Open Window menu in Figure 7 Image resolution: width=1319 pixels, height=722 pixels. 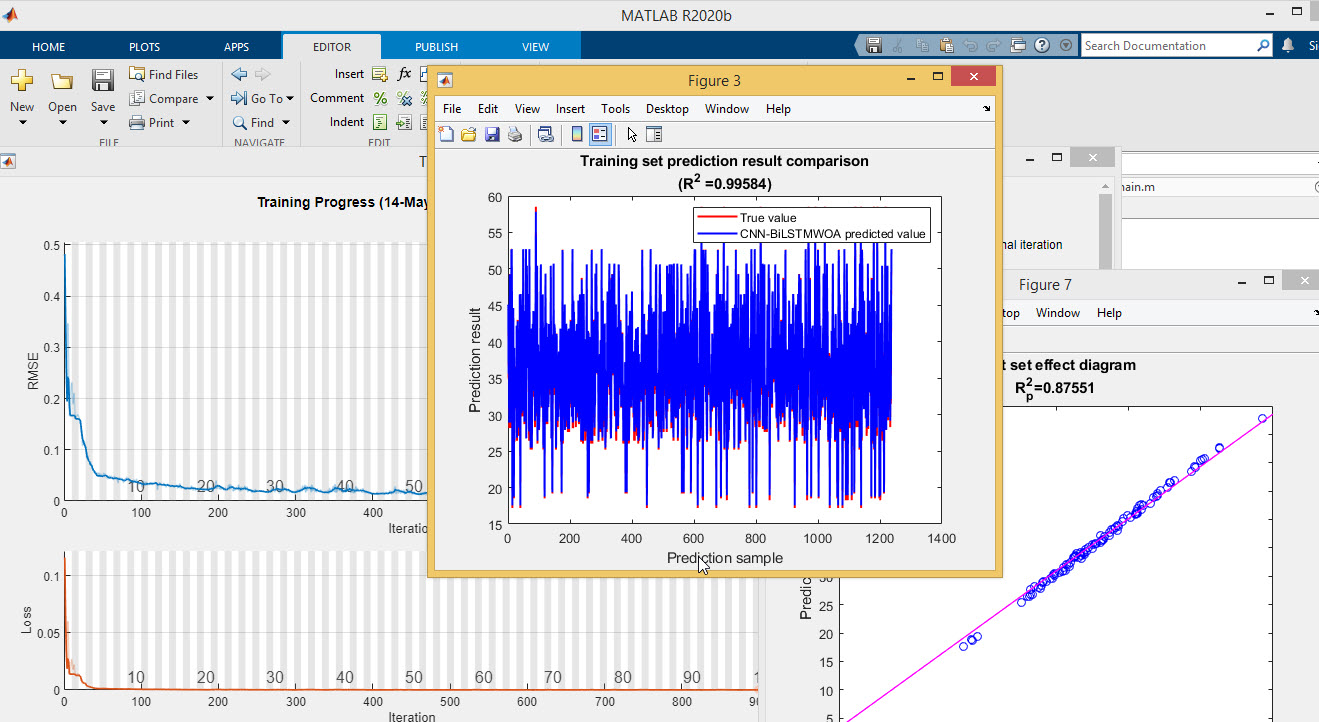(1058, 313)
